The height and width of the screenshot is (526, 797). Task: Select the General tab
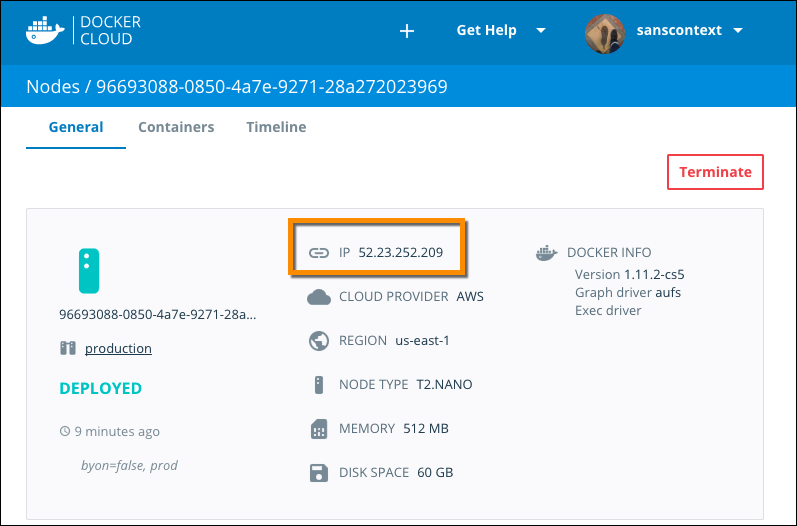76,127
